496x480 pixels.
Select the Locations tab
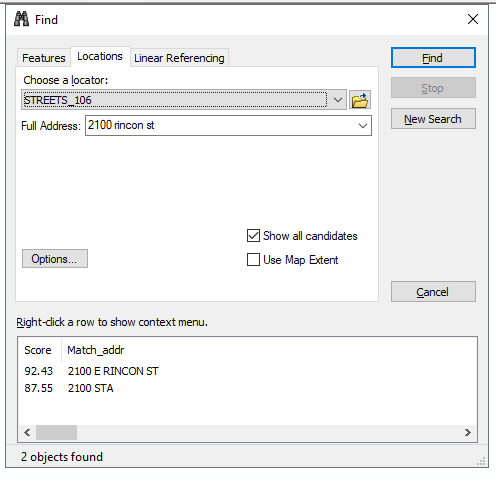[x=100, y=56]
